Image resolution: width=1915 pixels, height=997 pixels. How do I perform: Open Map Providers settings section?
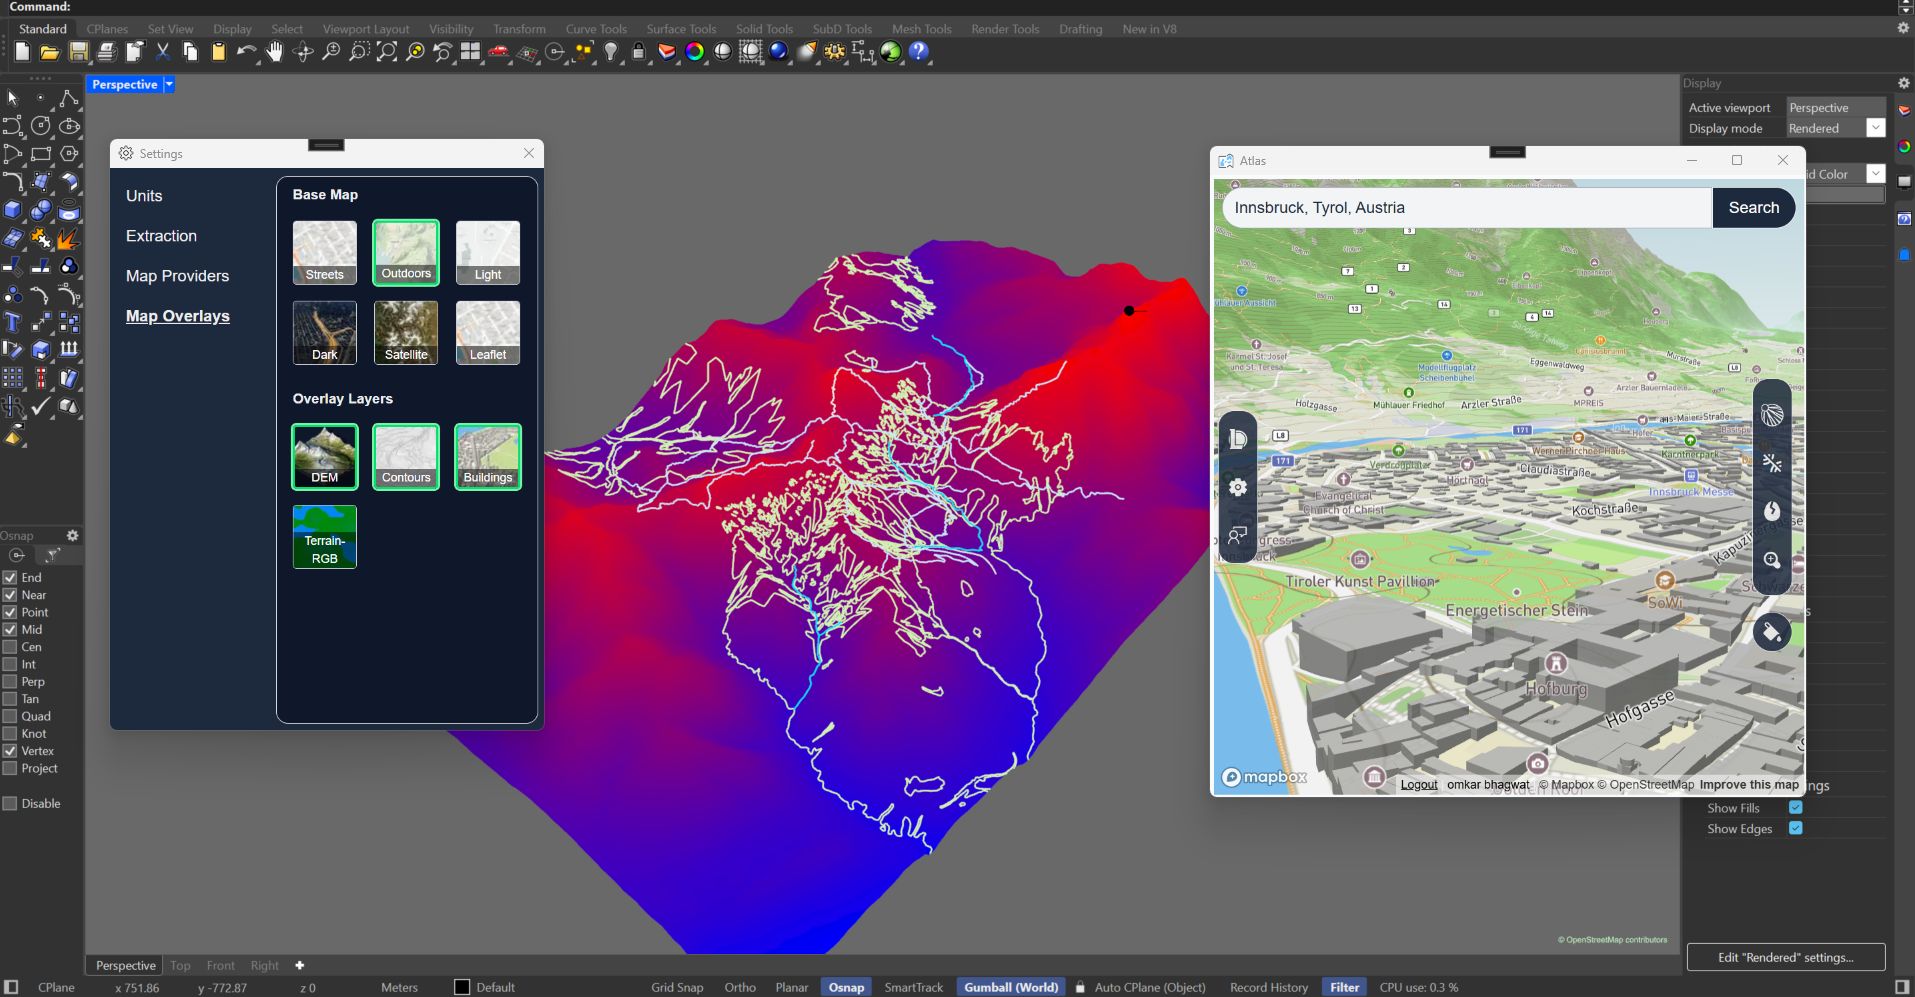(x=177, y=276)
